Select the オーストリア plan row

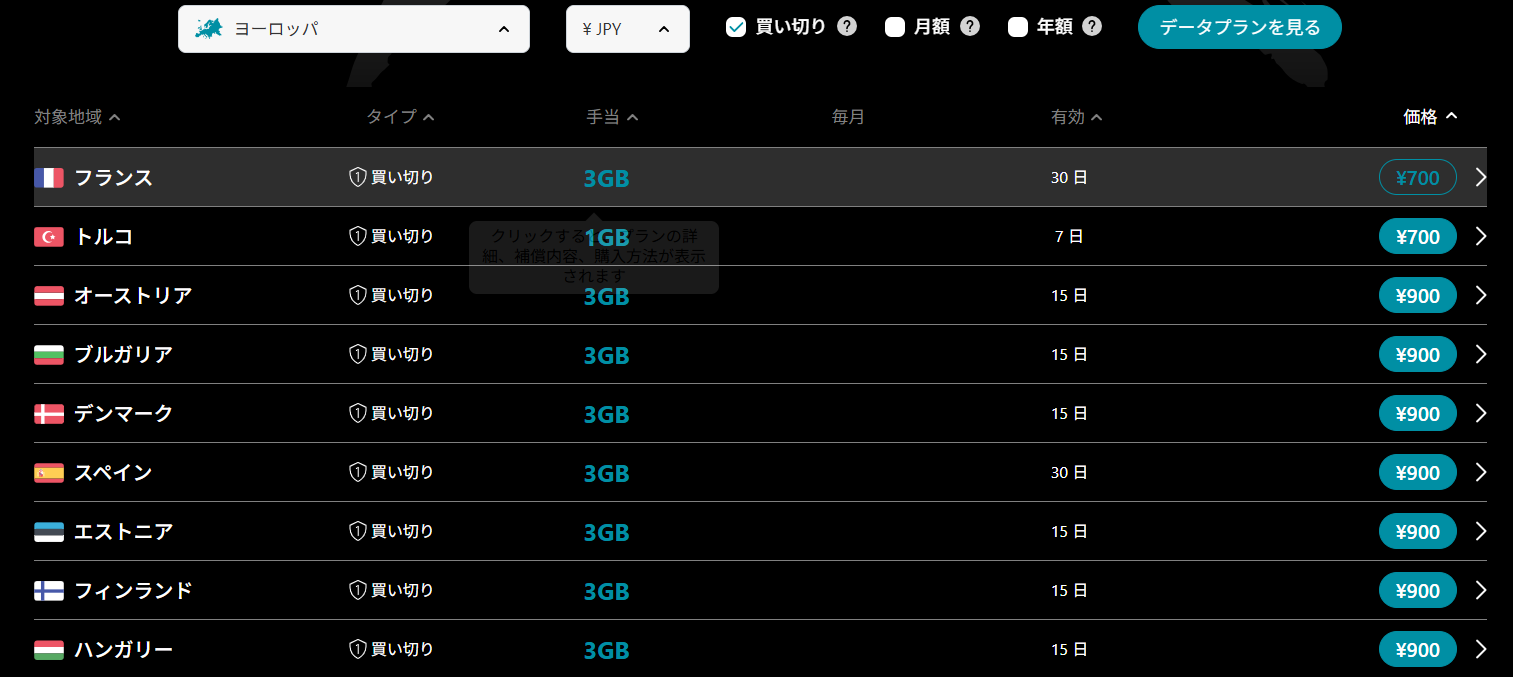coord(760,296)
